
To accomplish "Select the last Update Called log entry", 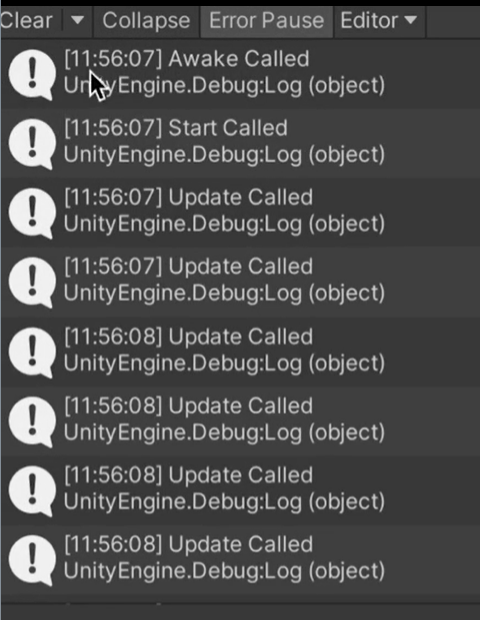I will pyautogui.click(x=240, y=560).
